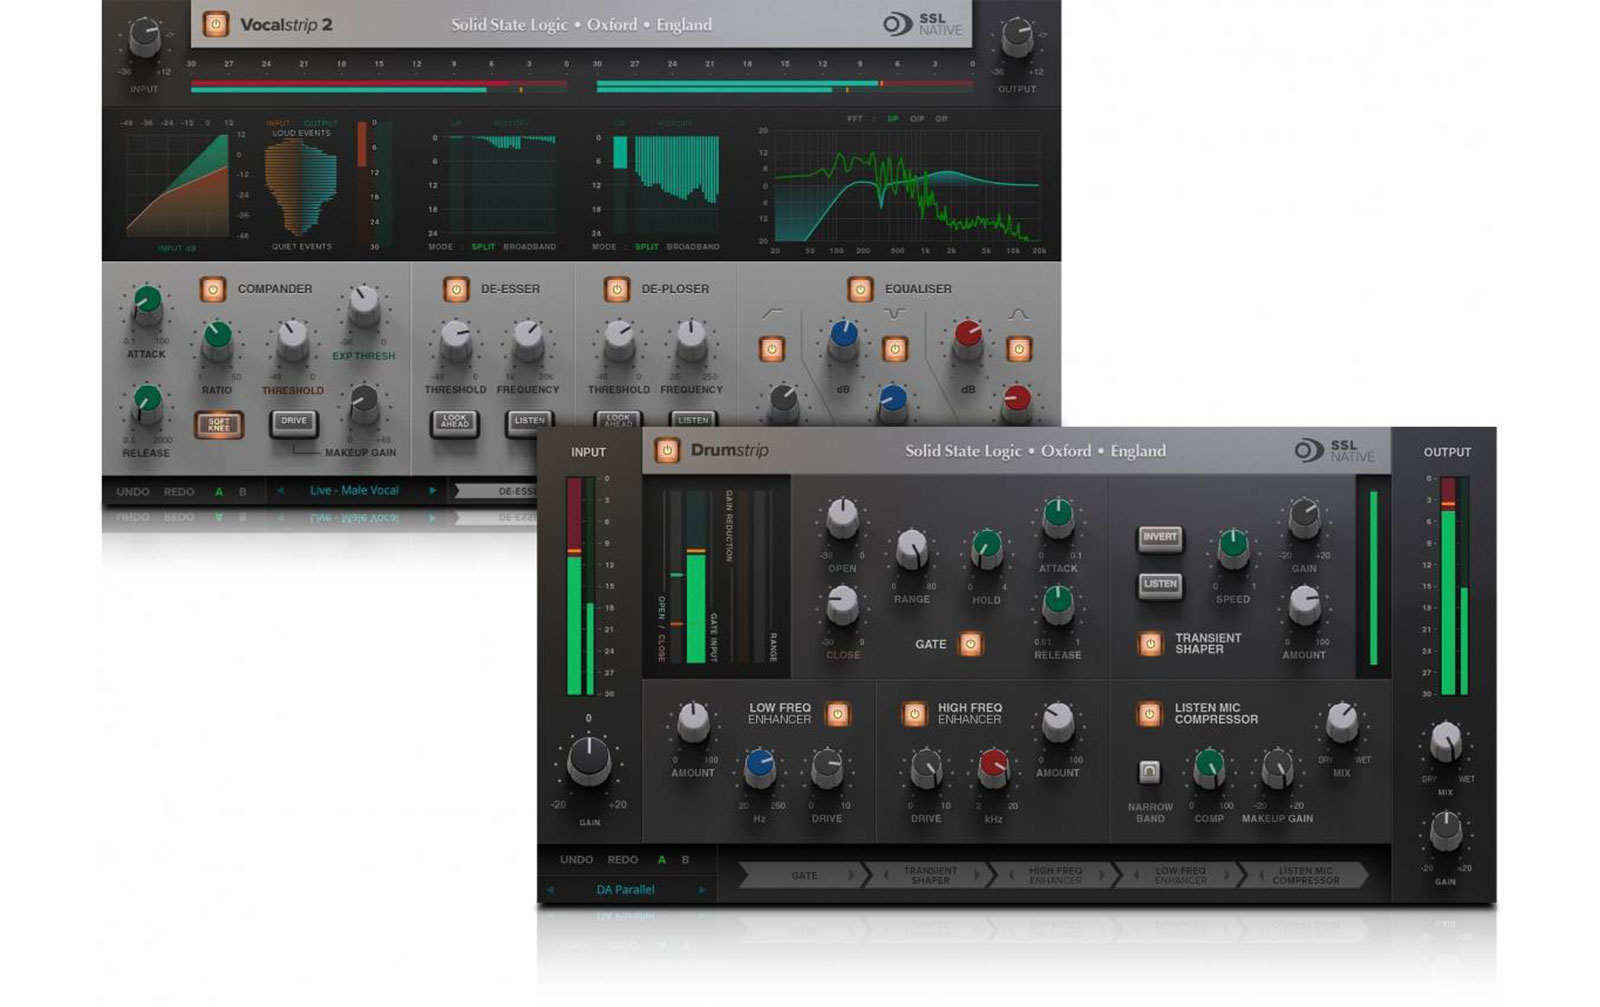Click Undo in Vocalstrip 2

coord(133,491)
